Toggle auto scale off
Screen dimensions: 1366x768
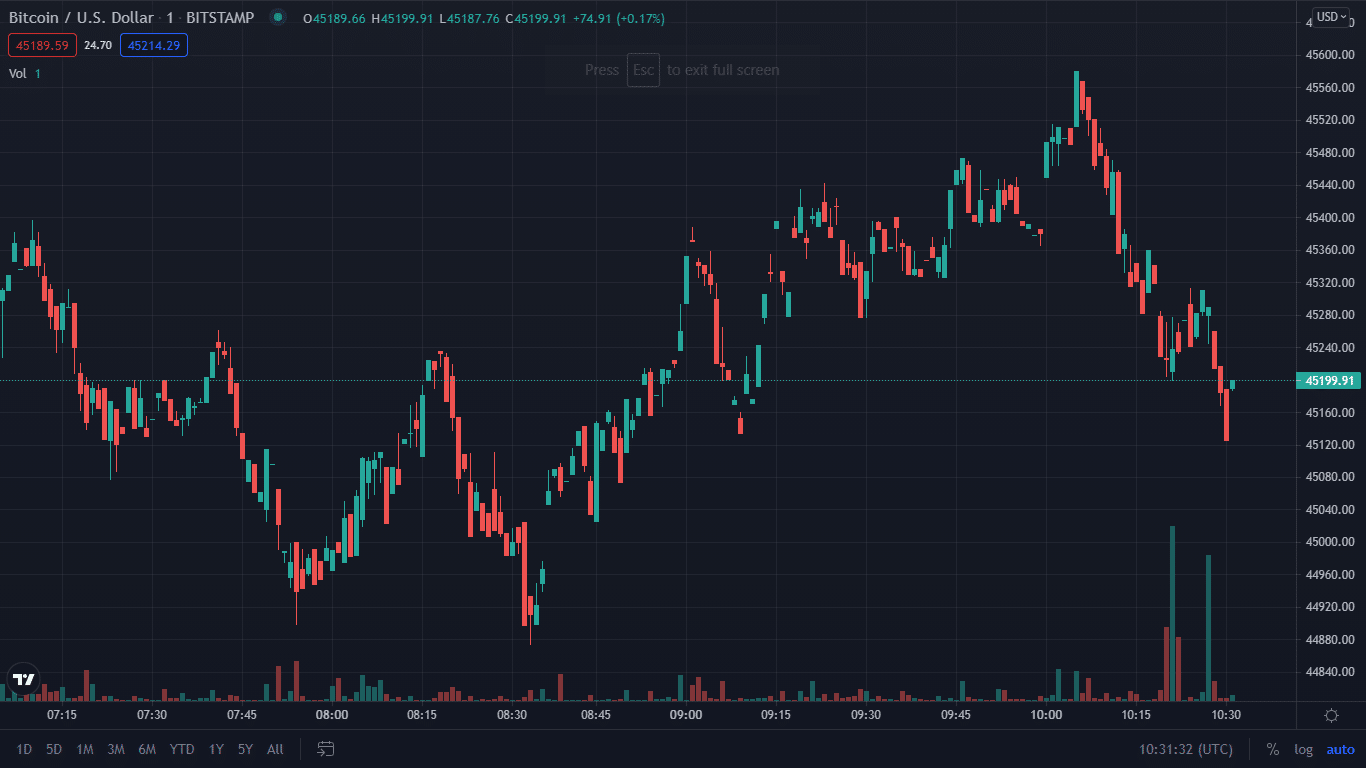(1340, 749)
